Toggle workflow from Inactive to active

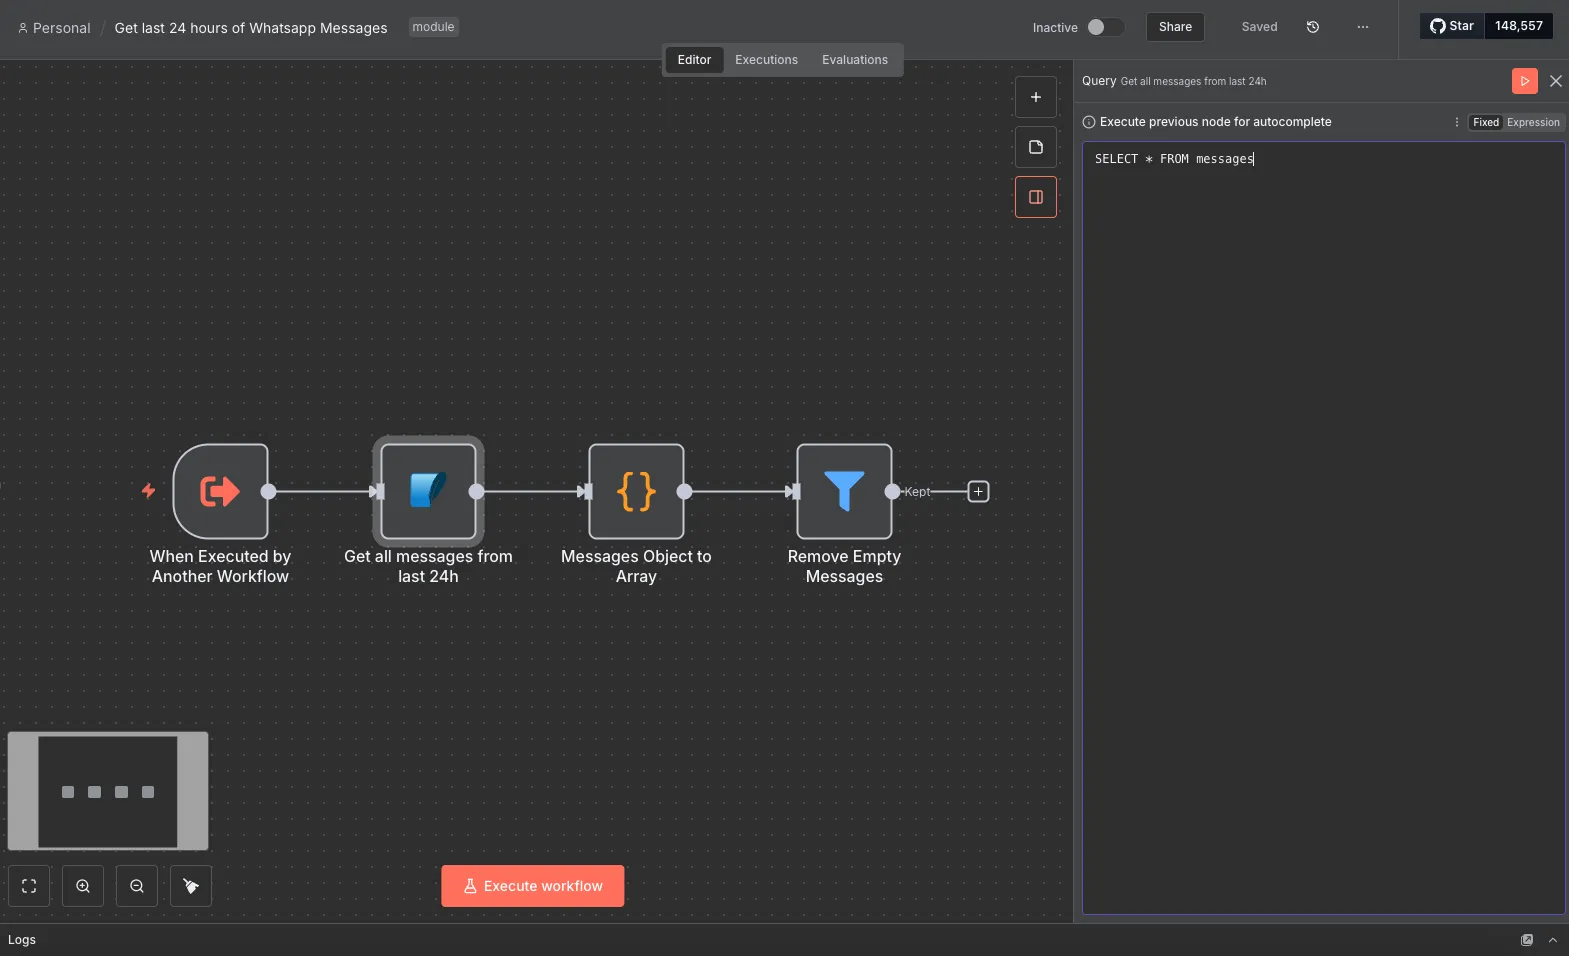pyautogui.click(x=1105, y=27)
